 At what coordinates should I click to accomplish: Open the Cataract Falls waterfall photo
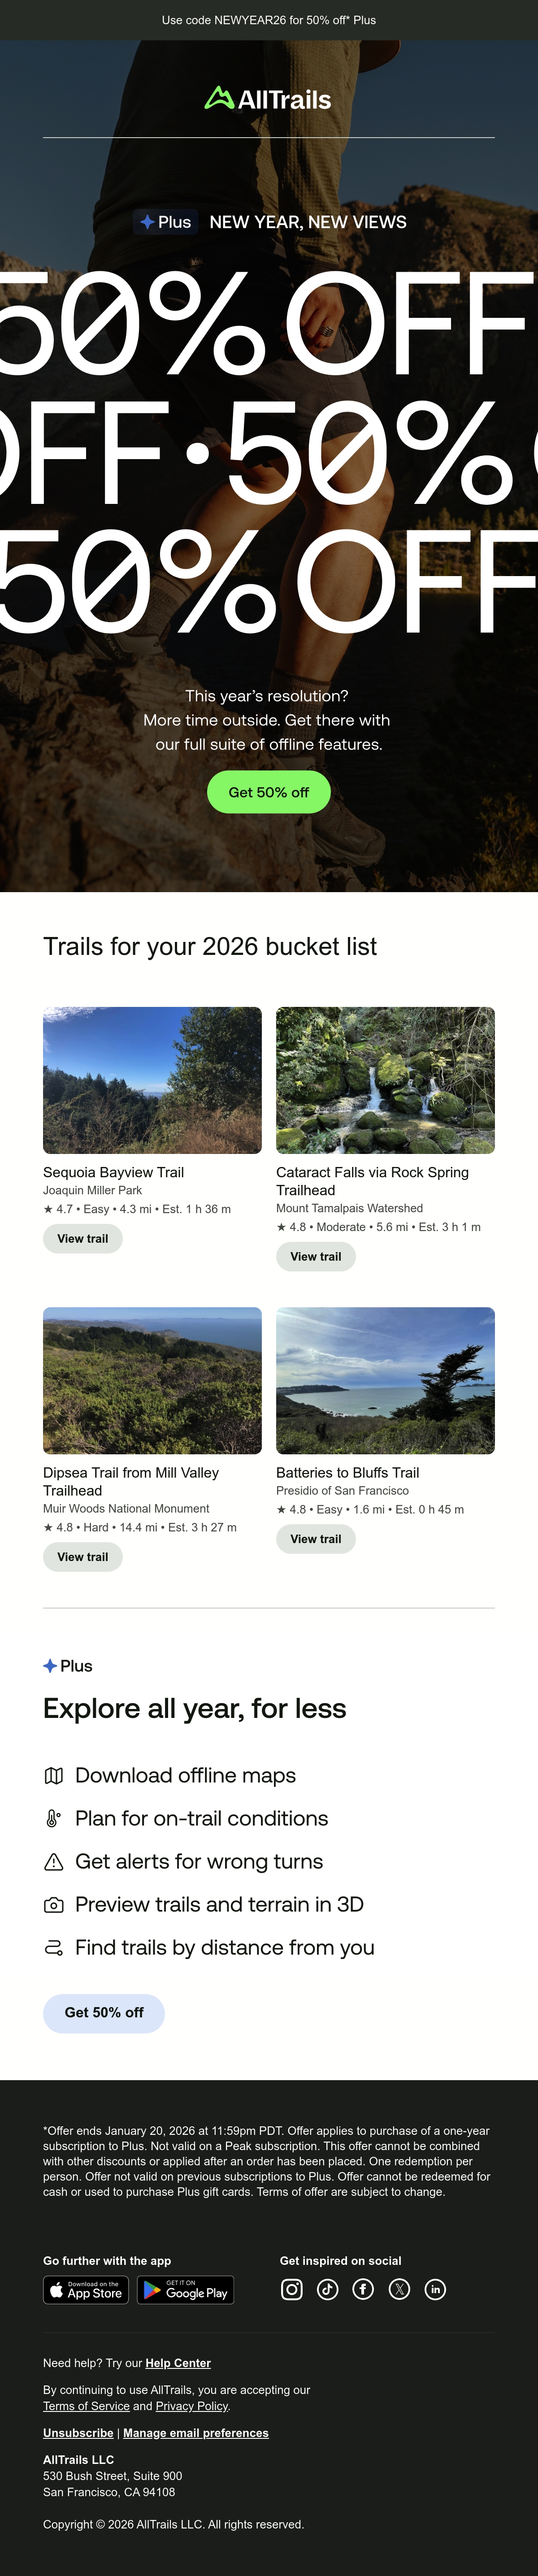tap(385, 1080)
